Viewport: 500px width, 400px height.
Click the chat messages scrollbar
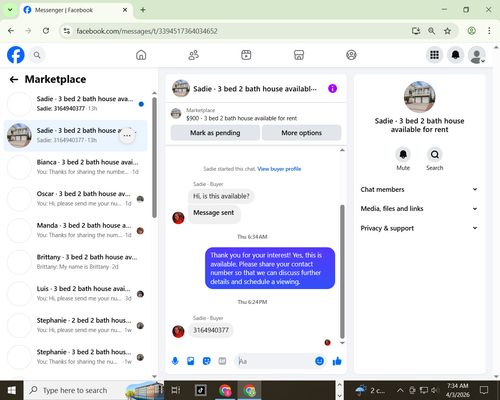(342, 272)
